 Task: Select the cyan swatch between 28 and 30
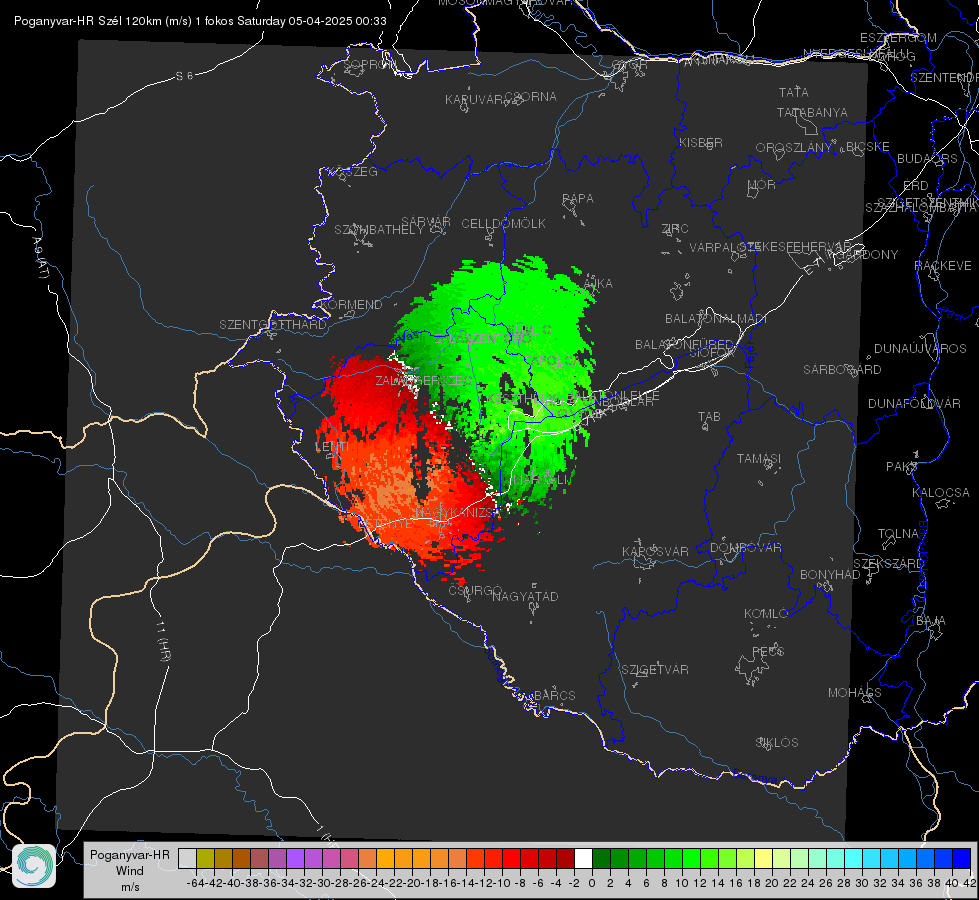coord(854,858)
